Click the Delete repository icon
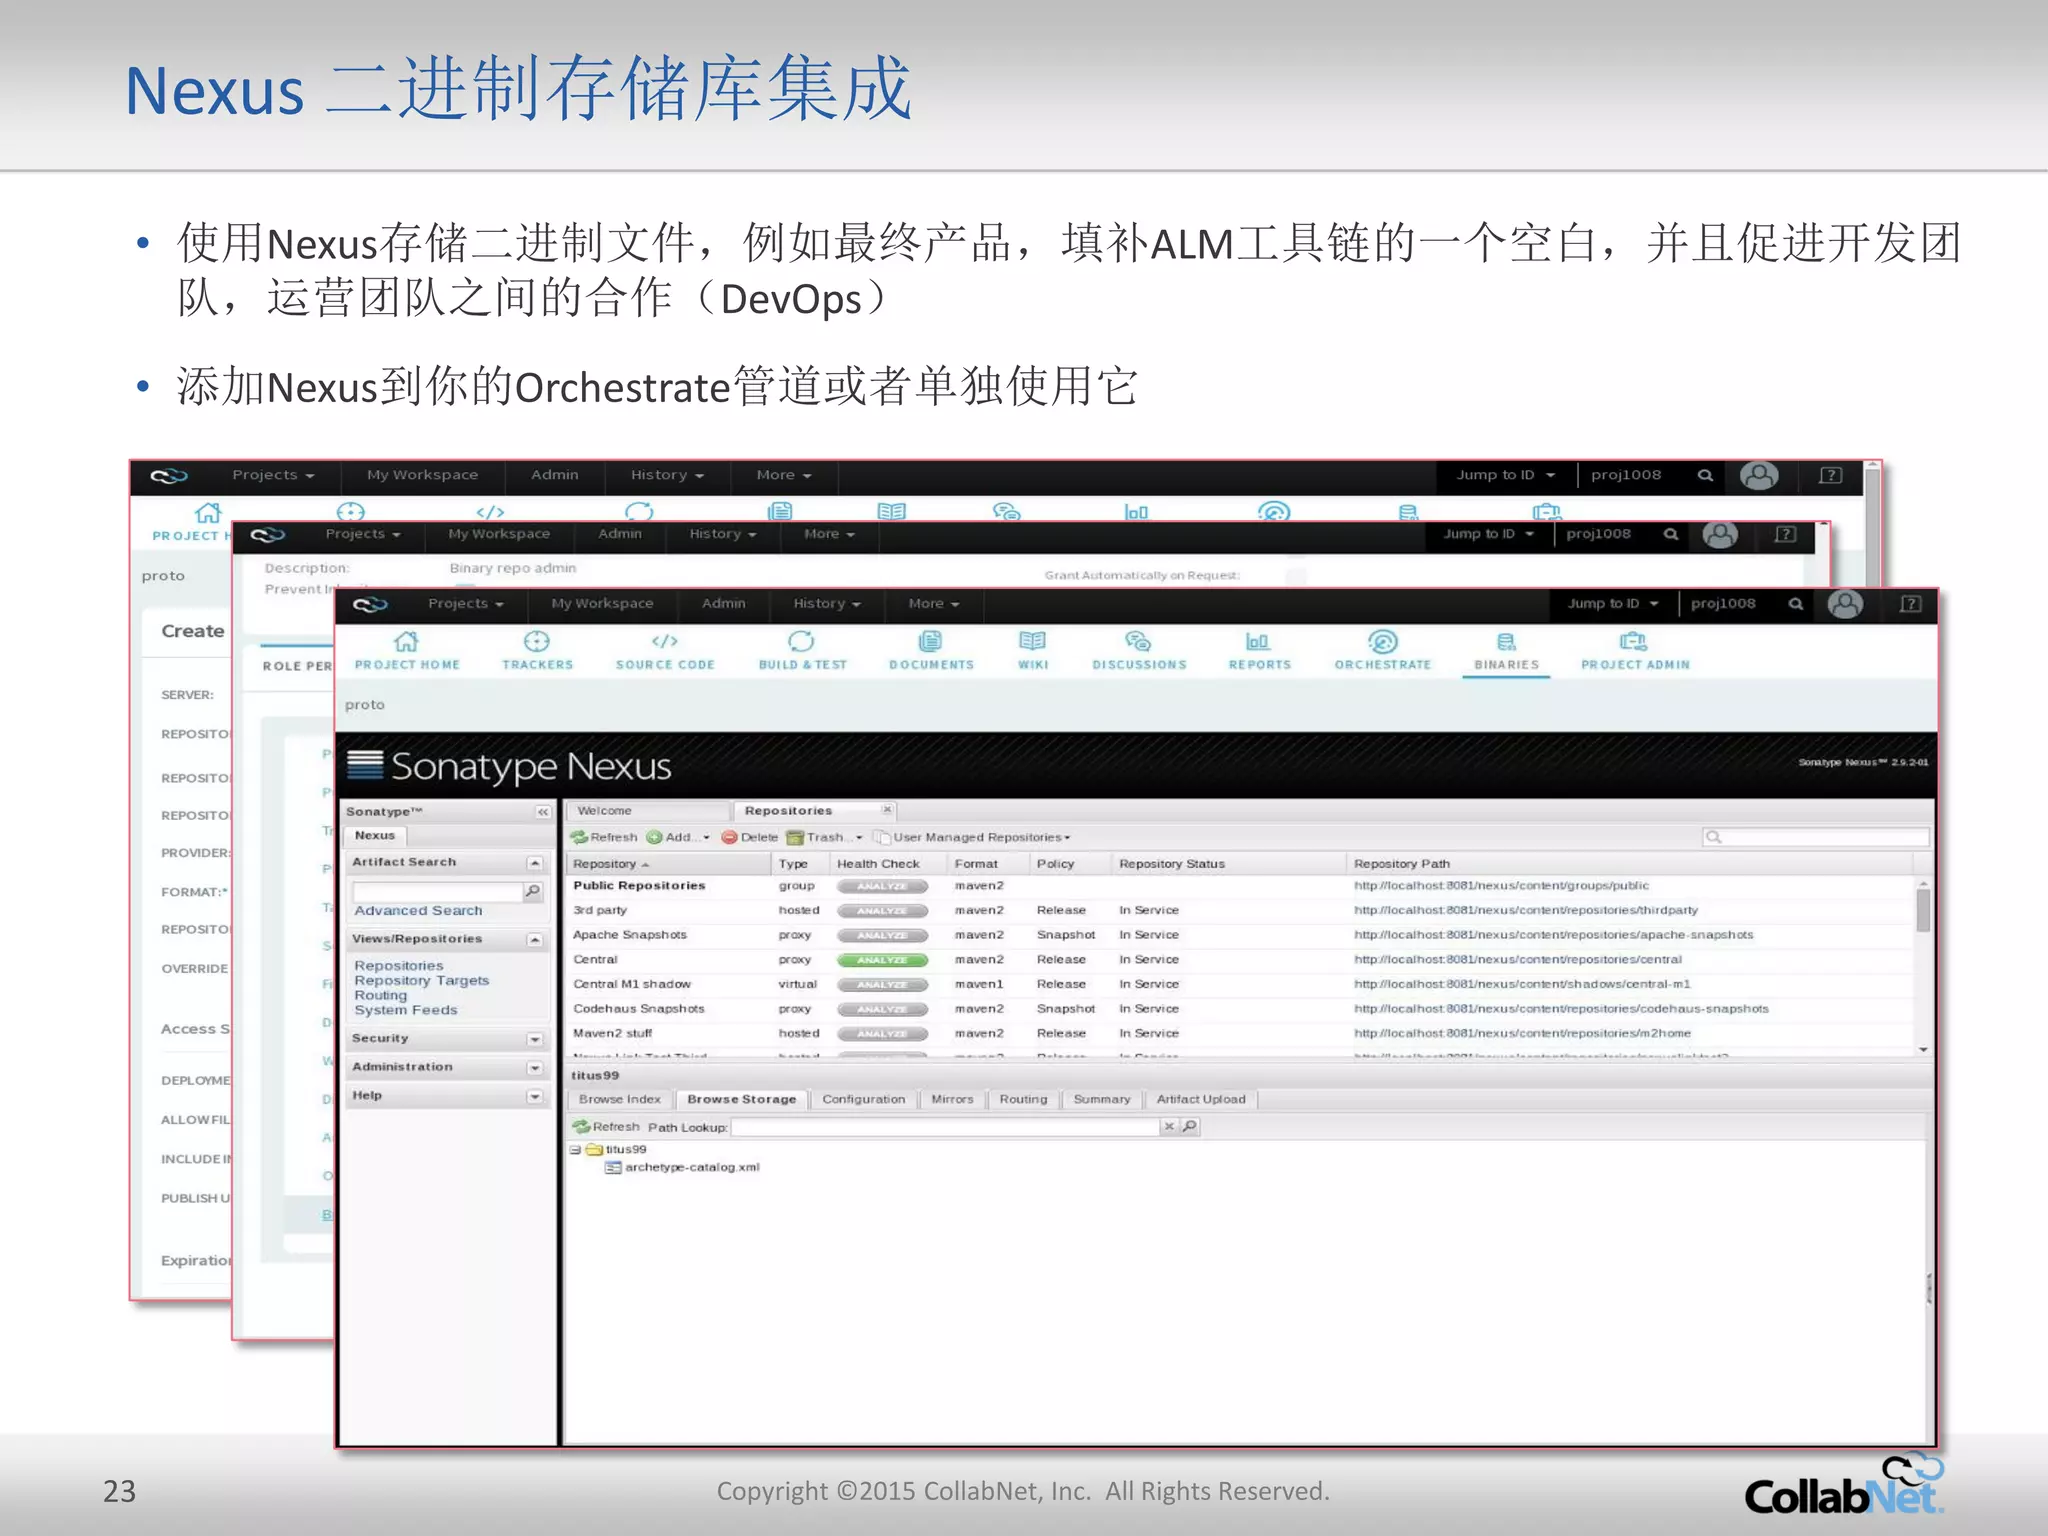This screenshot has height=1536, width=2048. [730, 837]
